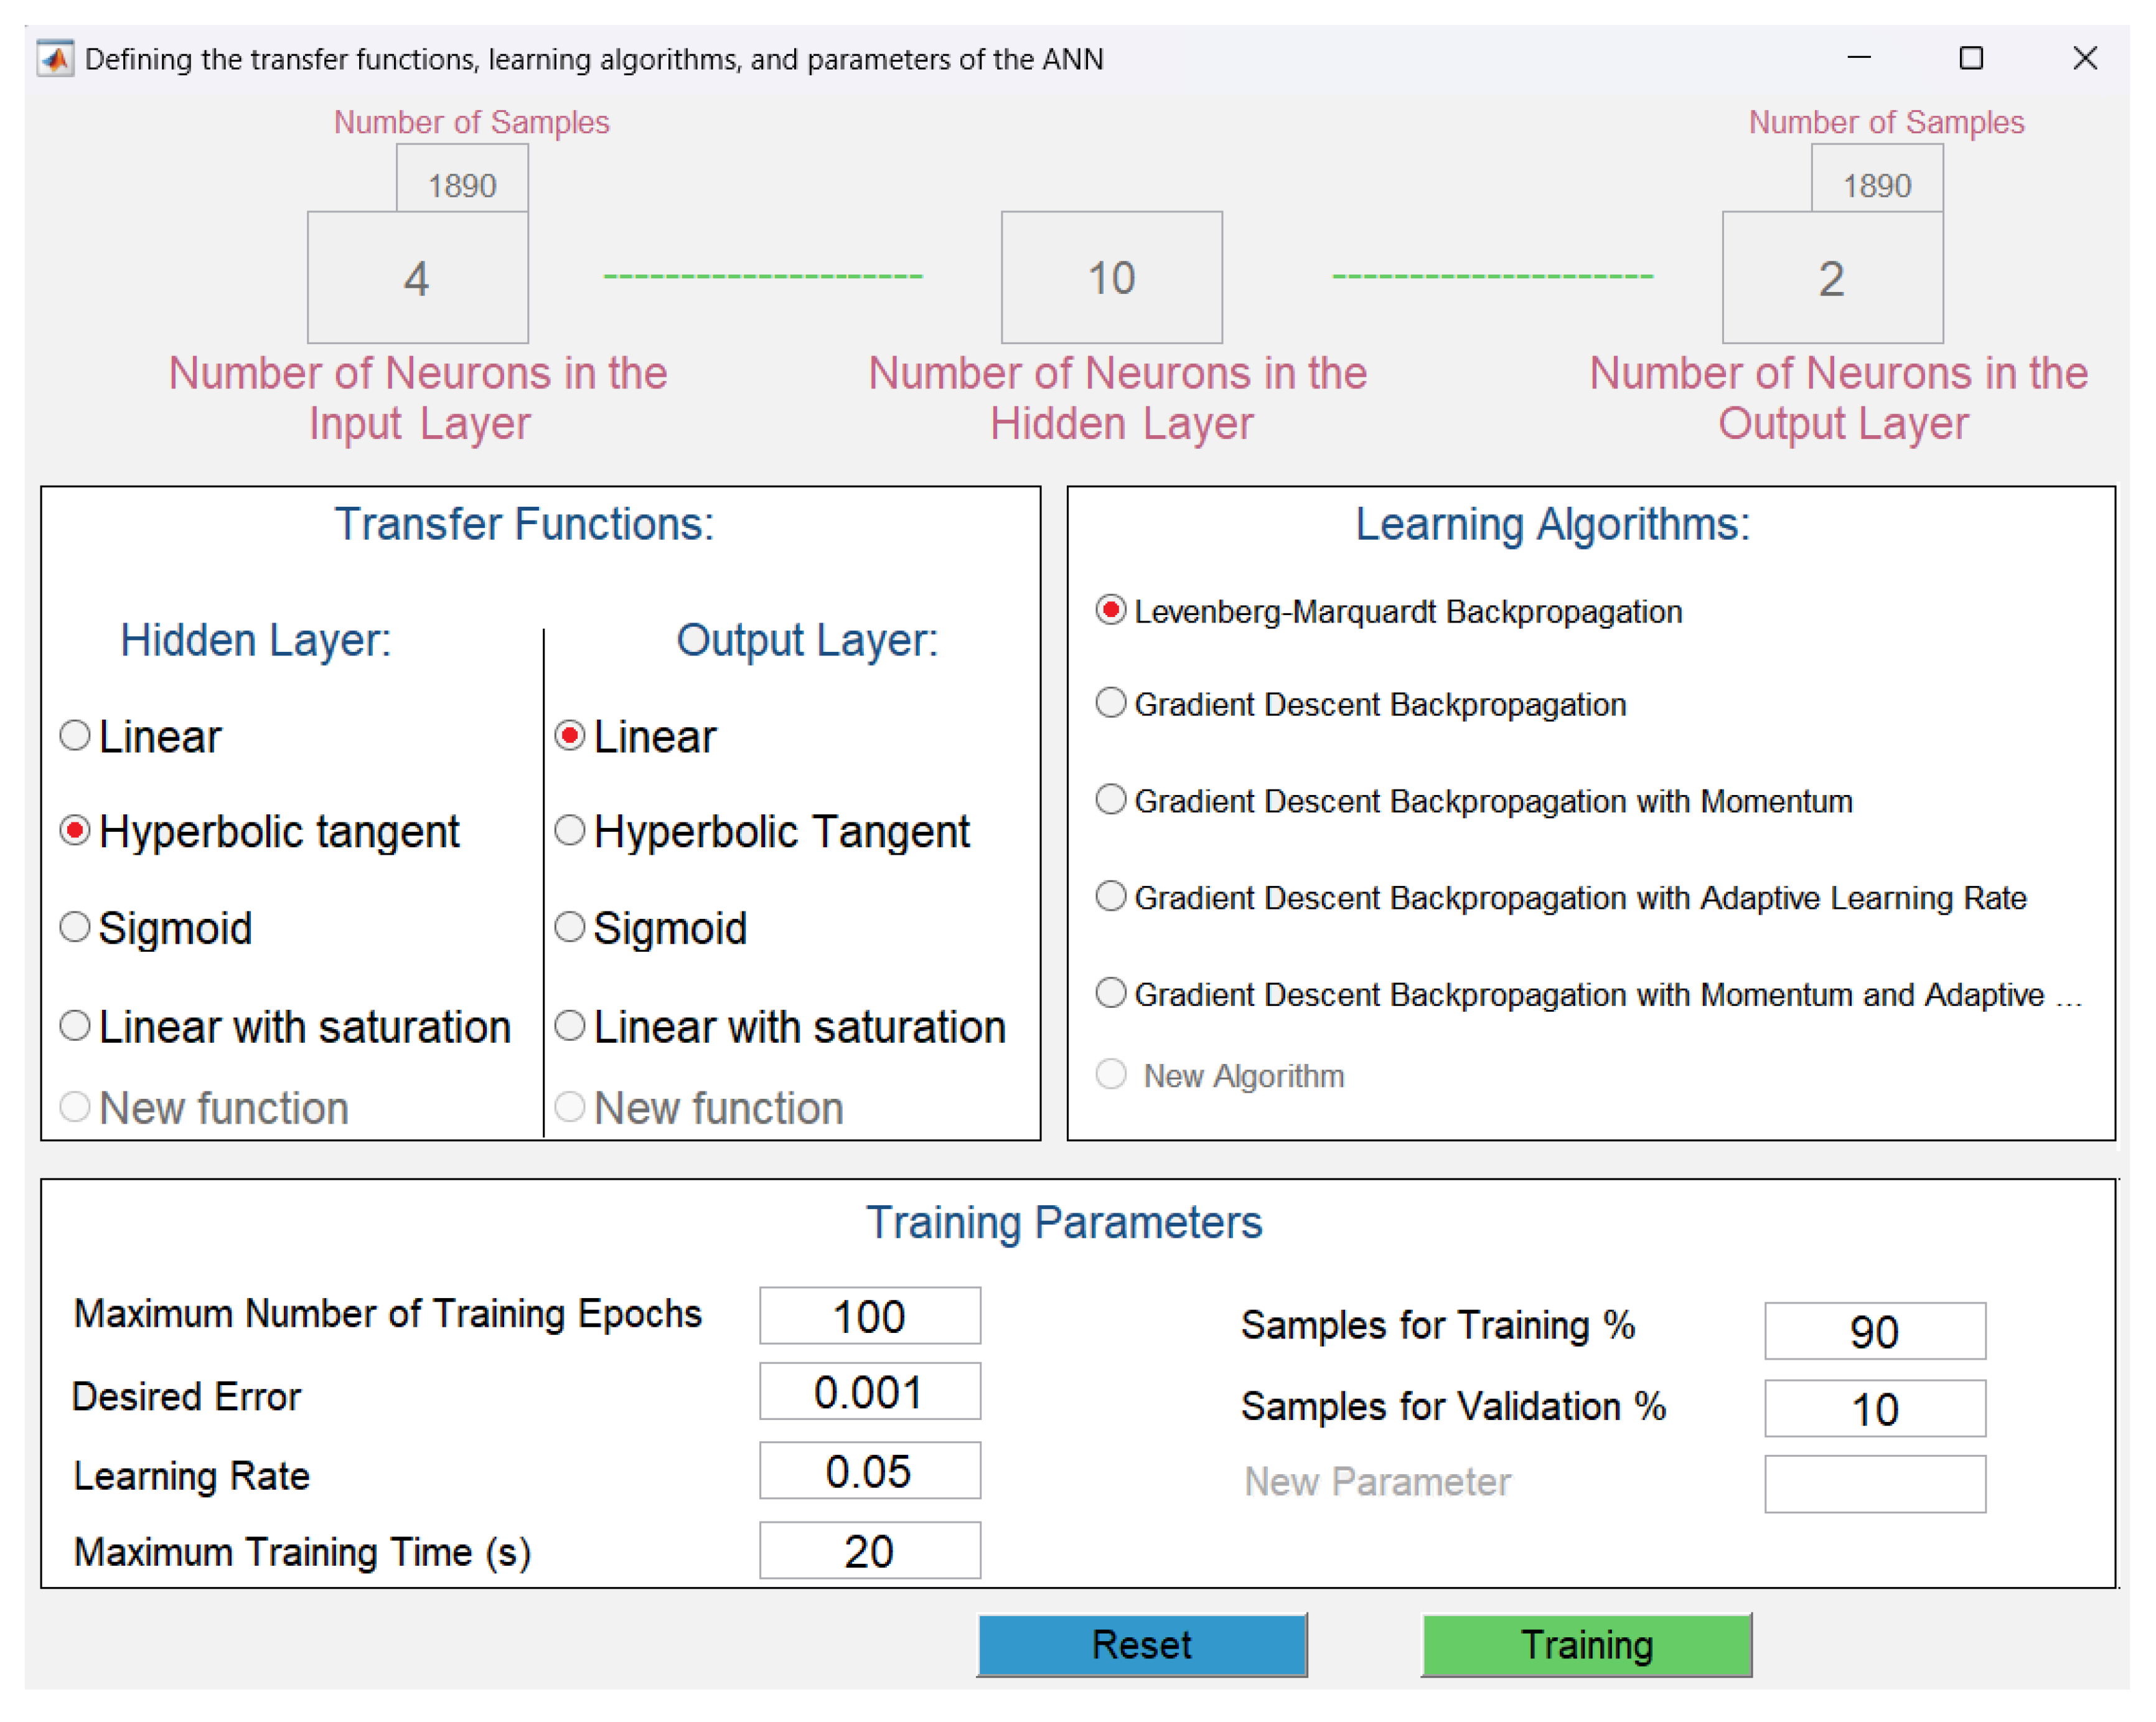
Task: Focus the Learning Rate input field
Action: point(869,1471)
